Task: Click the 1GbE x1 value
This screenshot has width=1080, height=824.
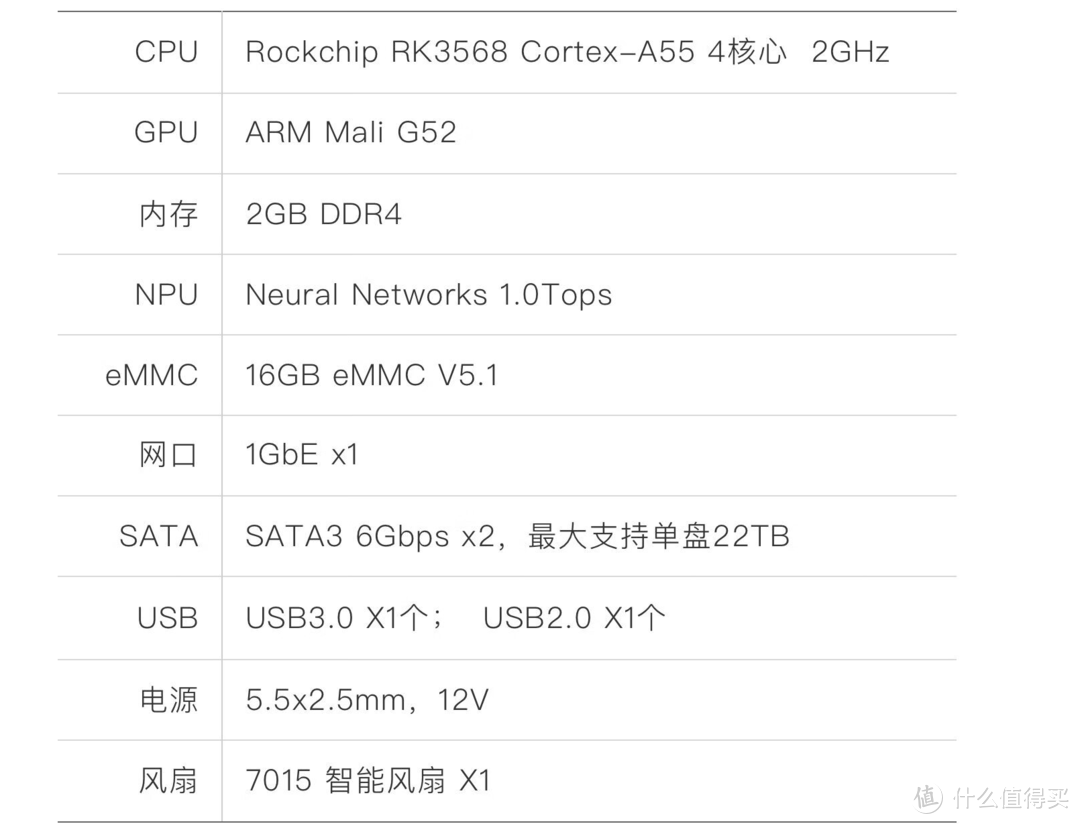Action: click(301, 456)
